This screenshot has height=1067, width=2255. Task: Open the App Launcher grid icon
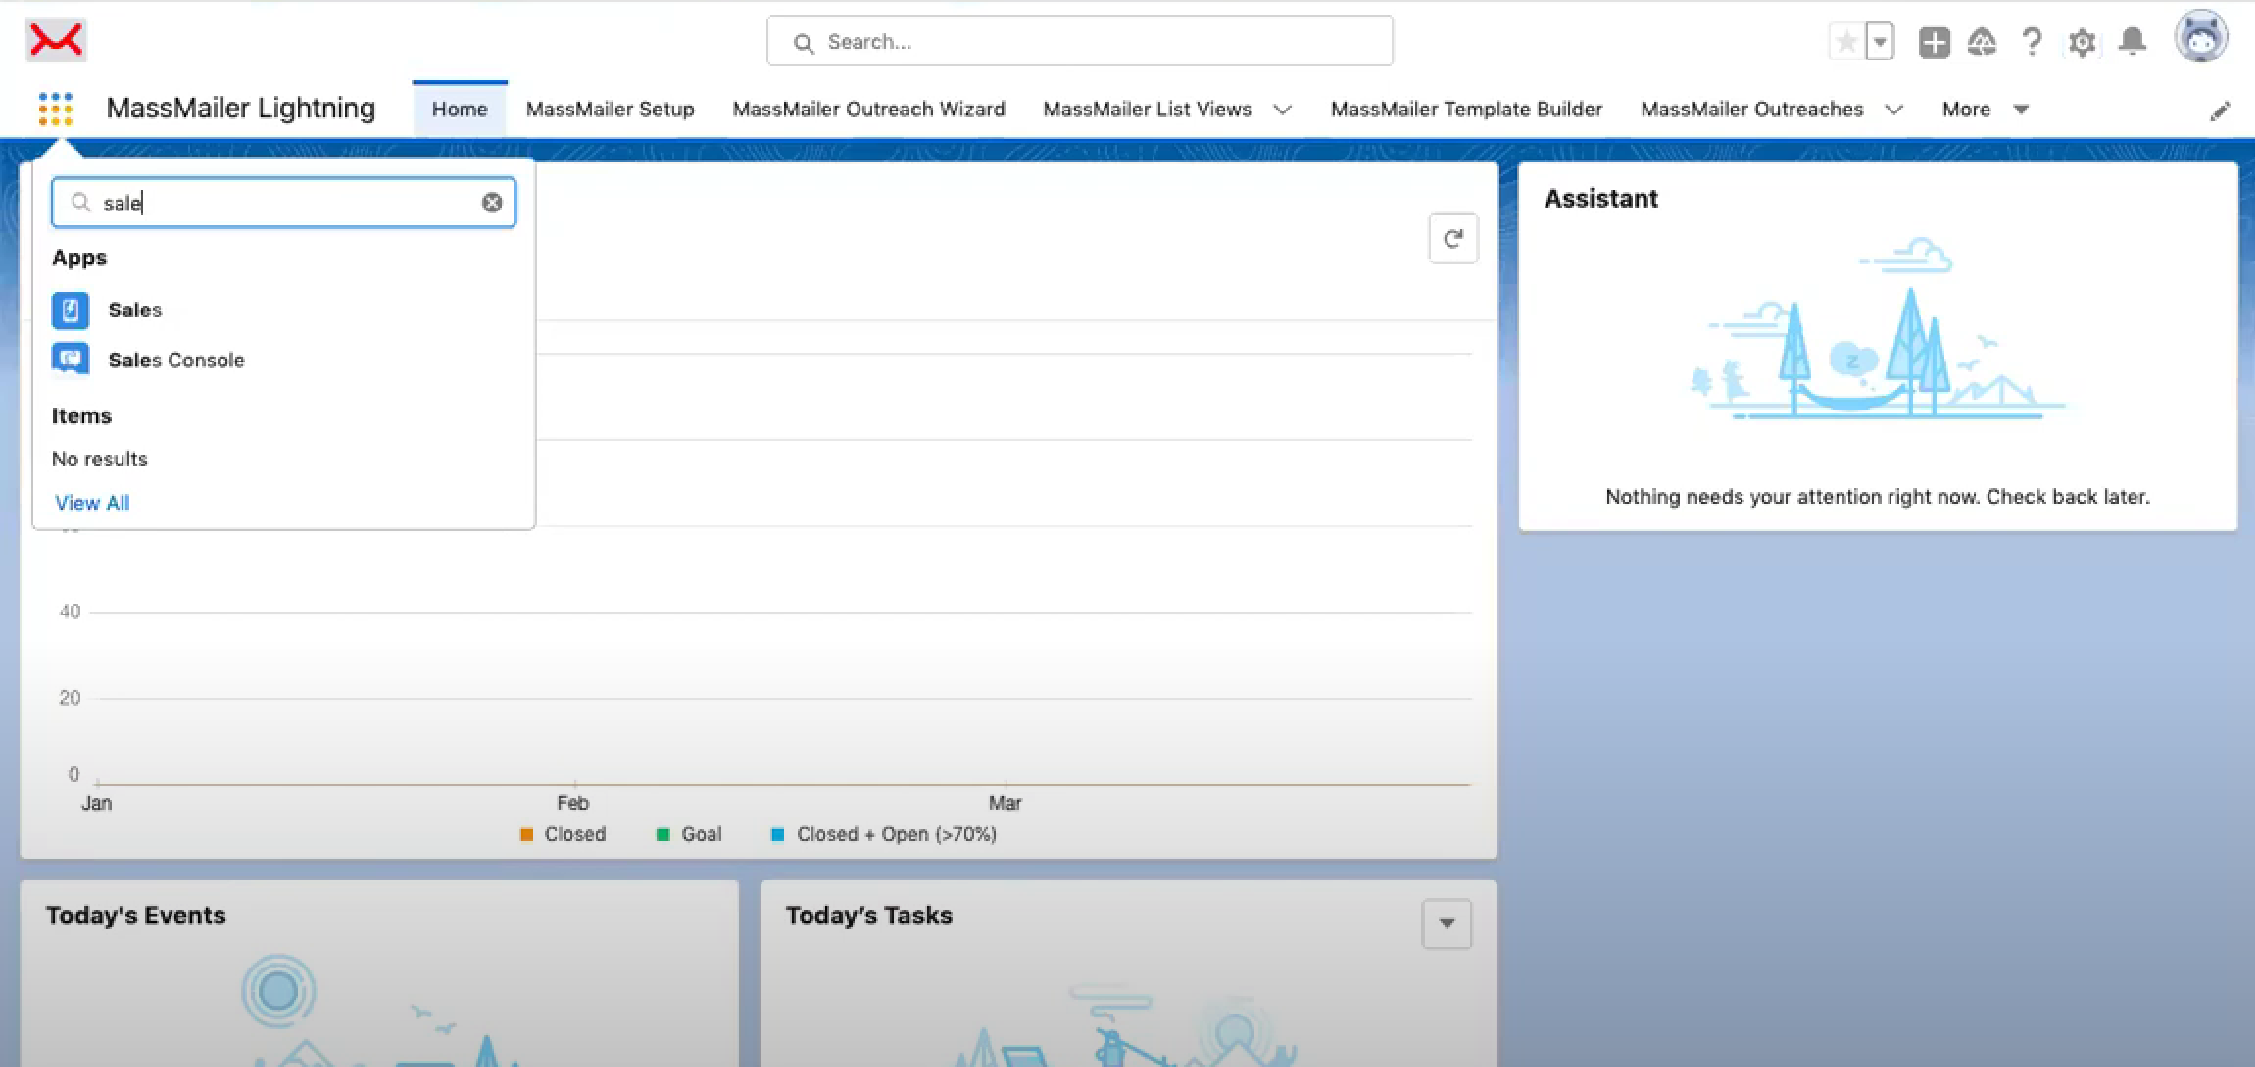[56, 109]
